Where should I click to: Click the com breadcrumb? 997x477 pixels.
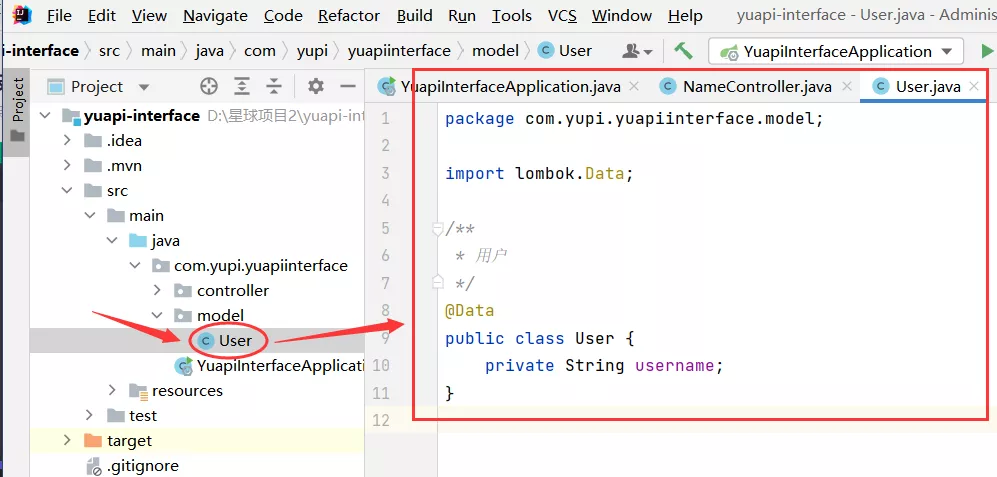pyautogui.click(x=260, y=51)
